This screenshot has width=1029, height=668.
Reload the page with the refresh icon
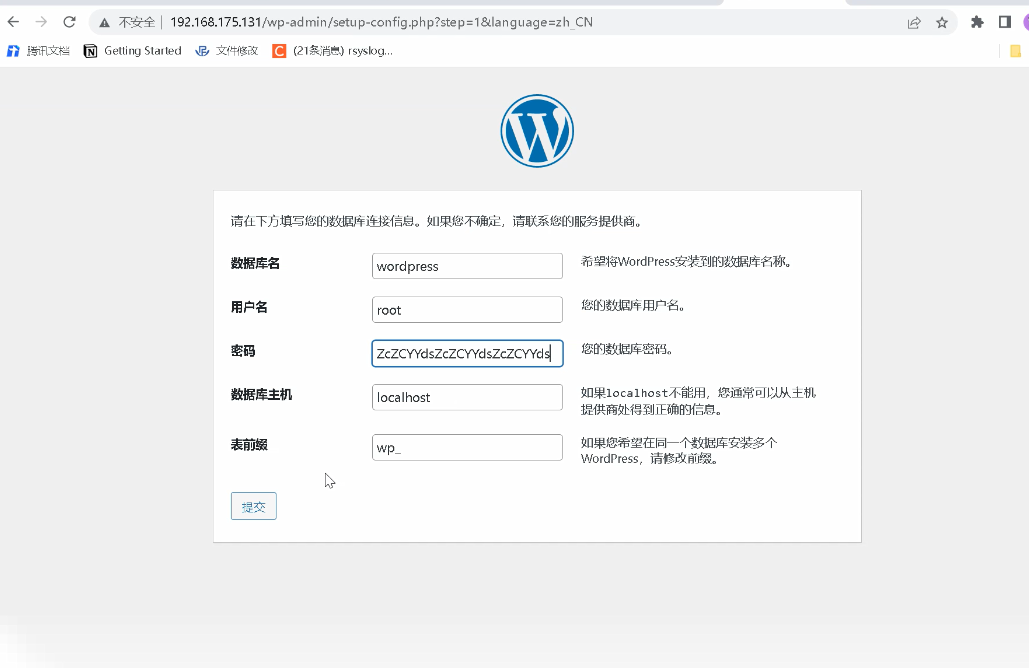(x=70, y=22)
